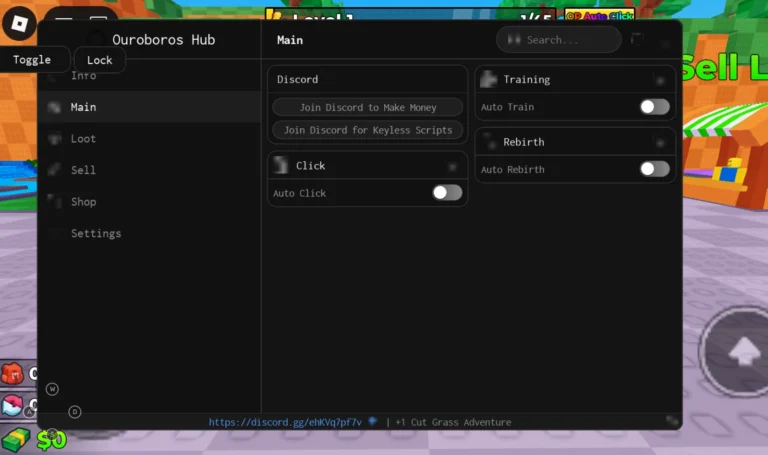
Task: Switch to the Sell tab
Action: 149,170
